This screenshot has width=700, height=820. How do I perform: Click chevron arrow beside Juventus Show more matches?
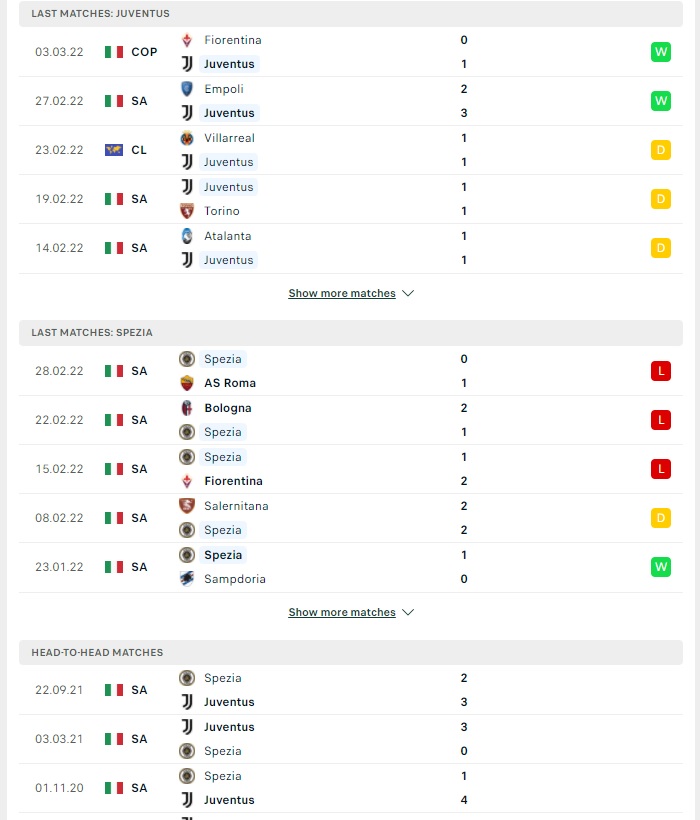coord(408,293)
